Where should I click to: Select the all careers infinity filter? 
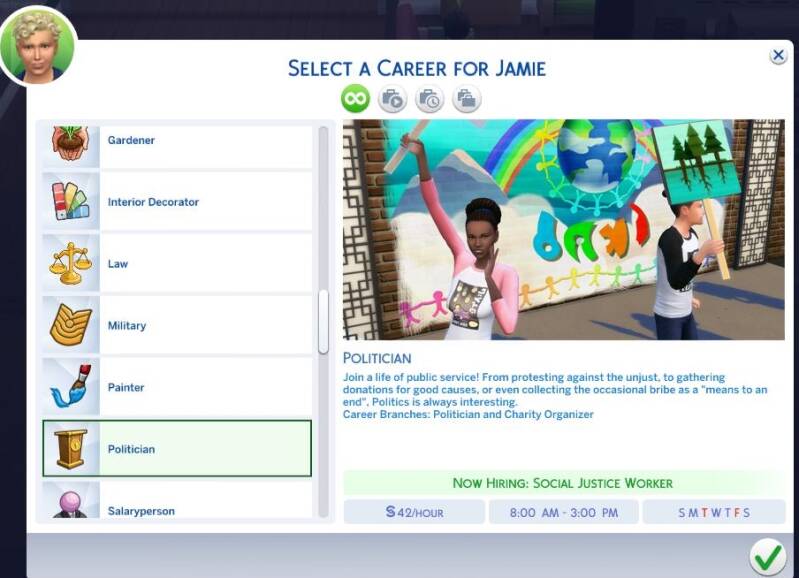point(355,98)
